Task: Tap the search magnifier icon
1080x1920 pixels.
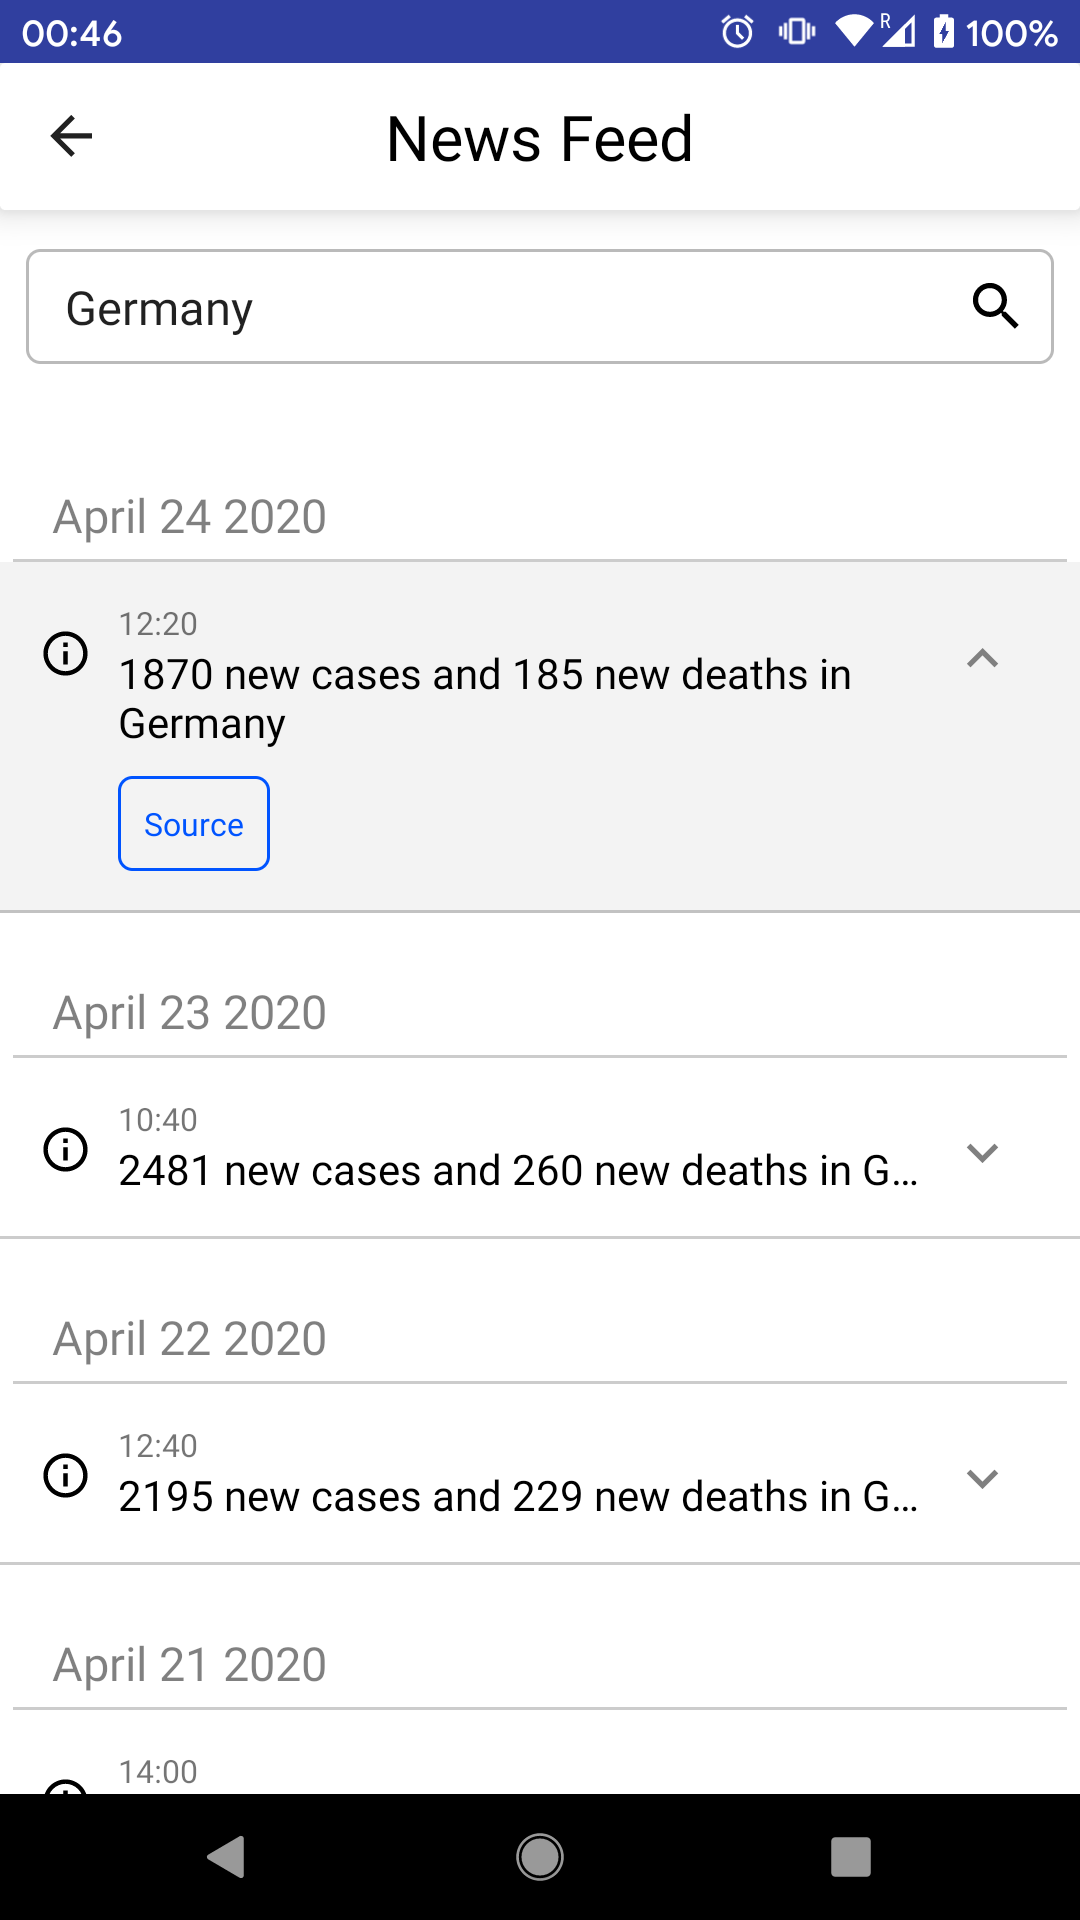Action: click(995, 306)
